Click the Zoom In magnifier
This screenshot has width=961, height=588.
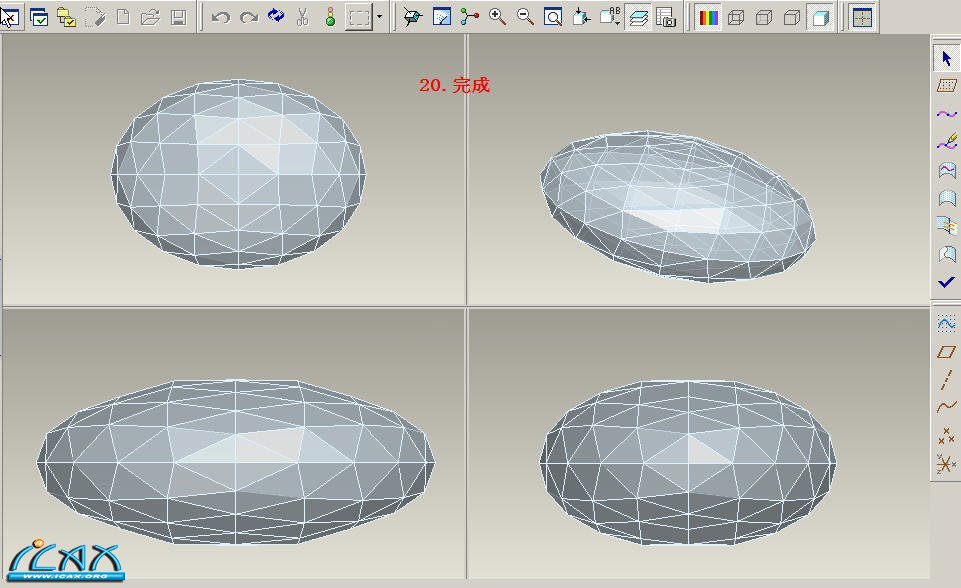point(497,17)
